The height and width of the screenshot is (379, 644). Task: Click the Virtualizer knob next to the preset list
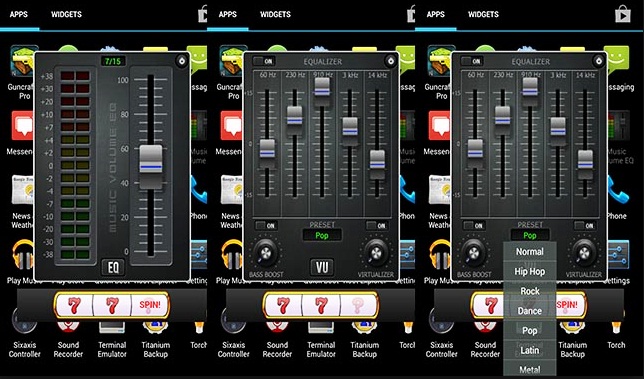pyautogui.click(x=584, y=252)
